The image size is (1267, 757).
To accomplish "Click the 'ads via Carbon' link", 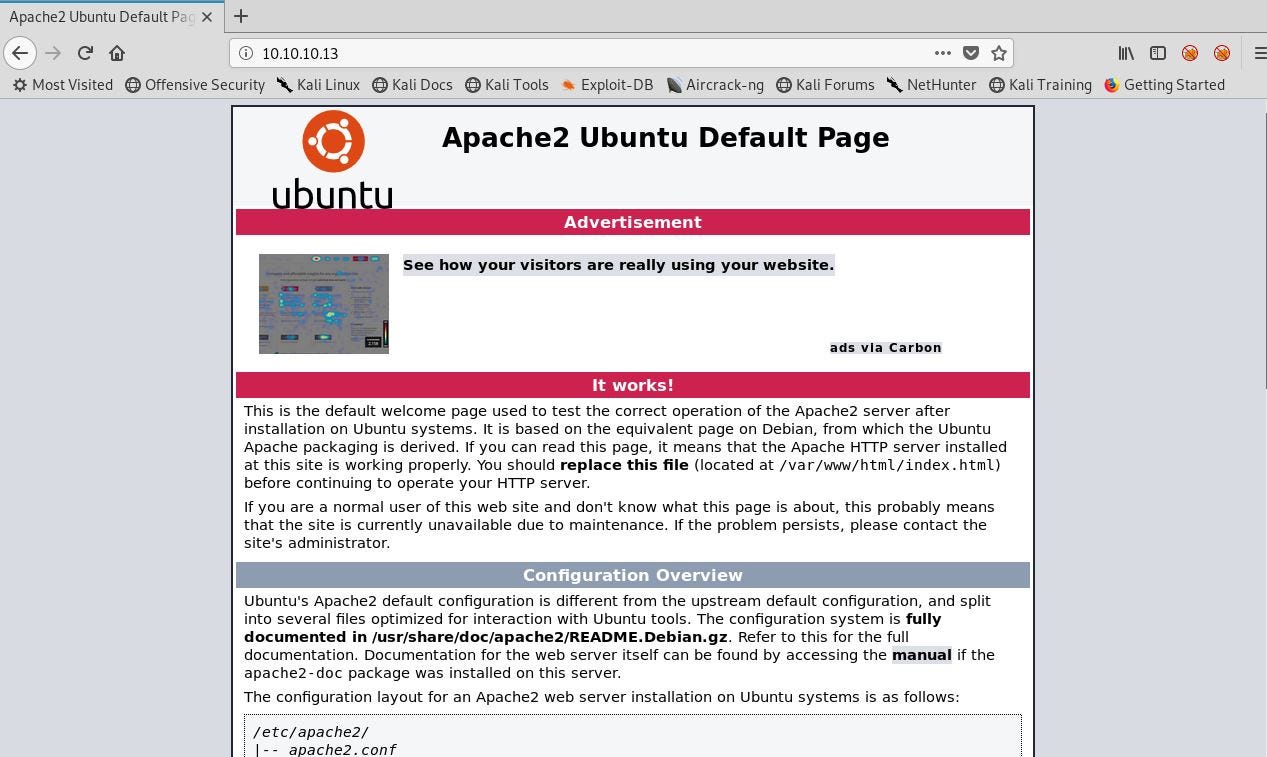I will pos(885,348).
